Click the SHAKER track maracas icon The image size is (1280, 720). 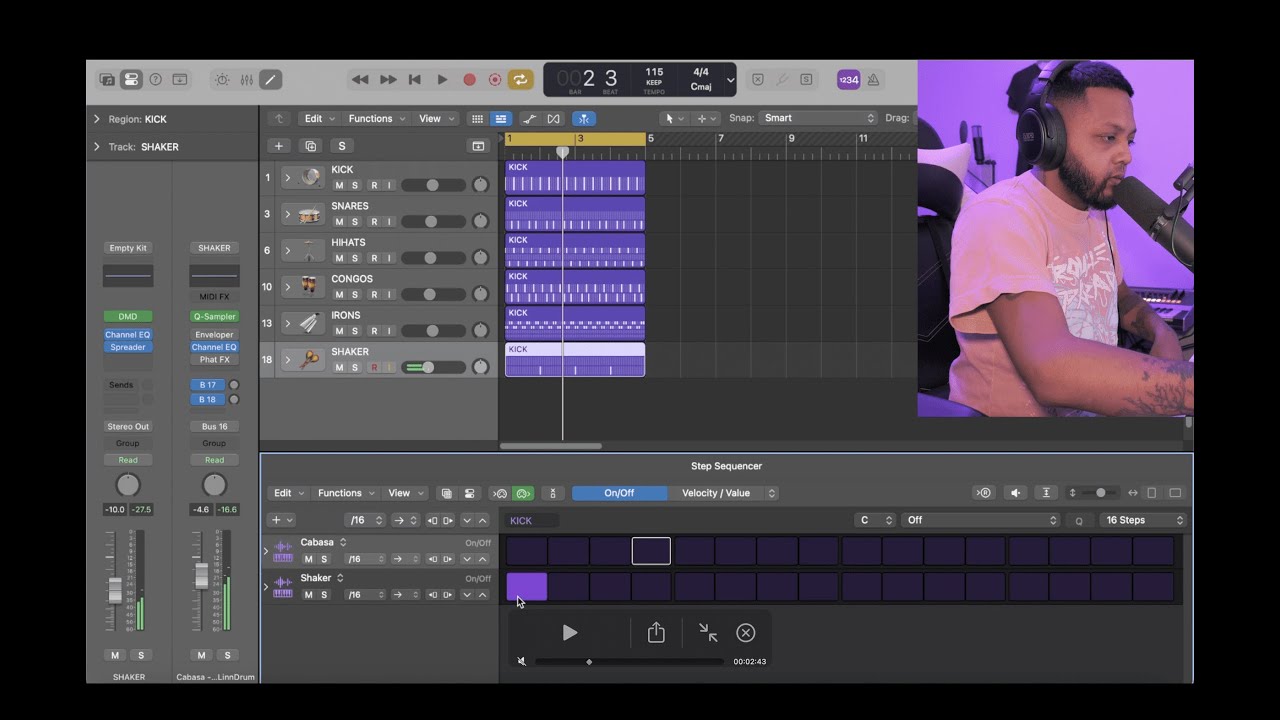click(311, 360)
